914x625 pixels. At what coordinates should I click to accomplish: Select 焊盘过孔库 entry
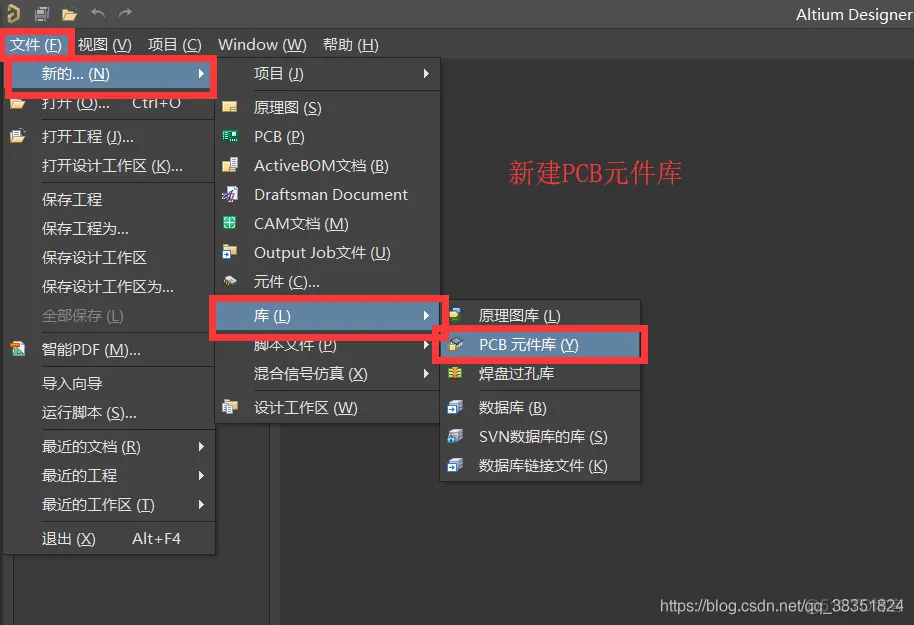[540, 374]
